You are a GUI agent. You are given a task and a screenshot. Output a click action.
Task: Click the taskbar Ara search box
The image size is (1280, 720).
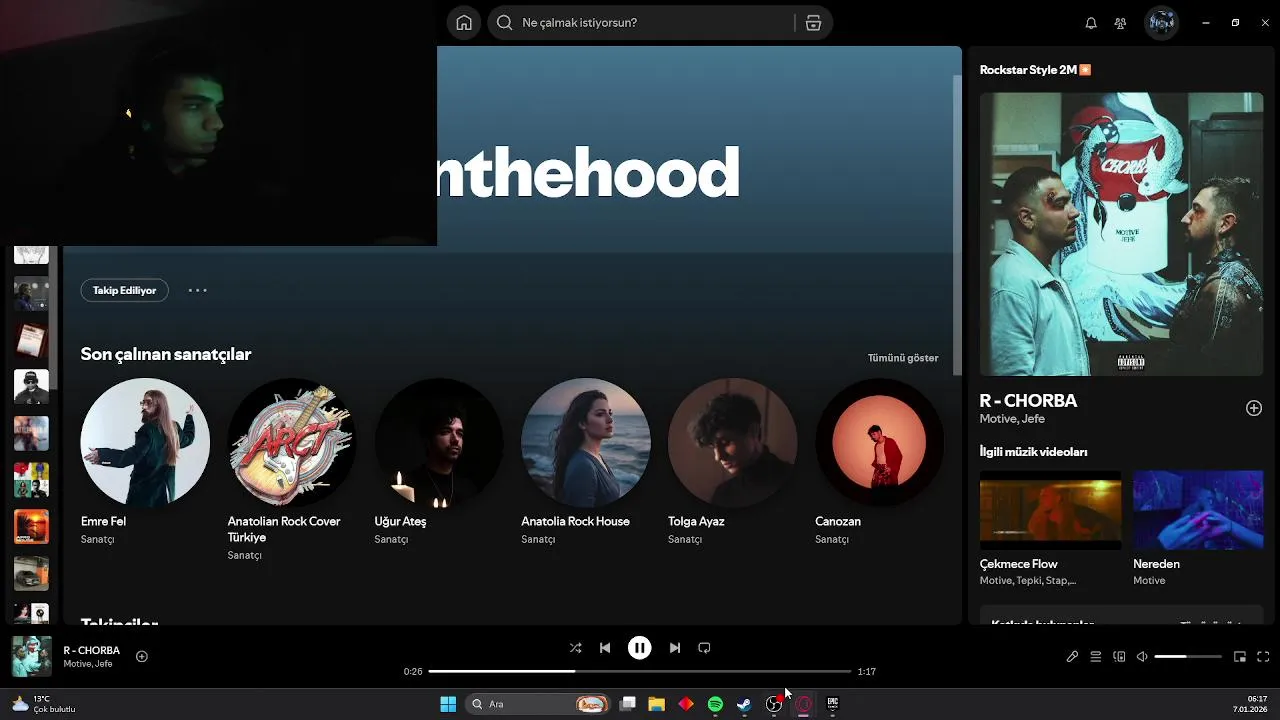tap(538, 704)
